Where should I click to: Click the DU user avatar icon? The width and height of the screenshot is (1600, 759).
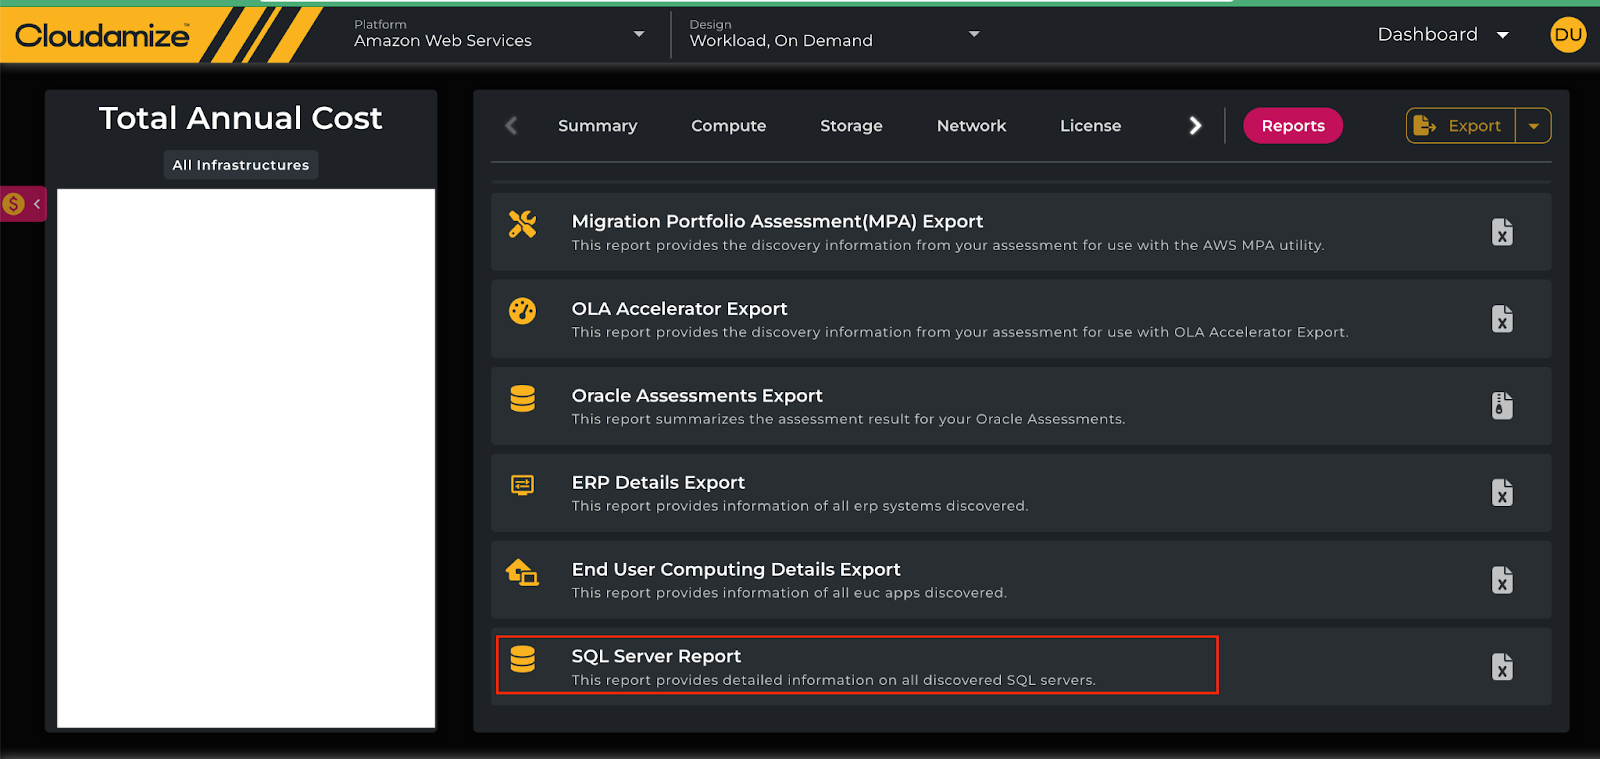[x=1567, y=35]
